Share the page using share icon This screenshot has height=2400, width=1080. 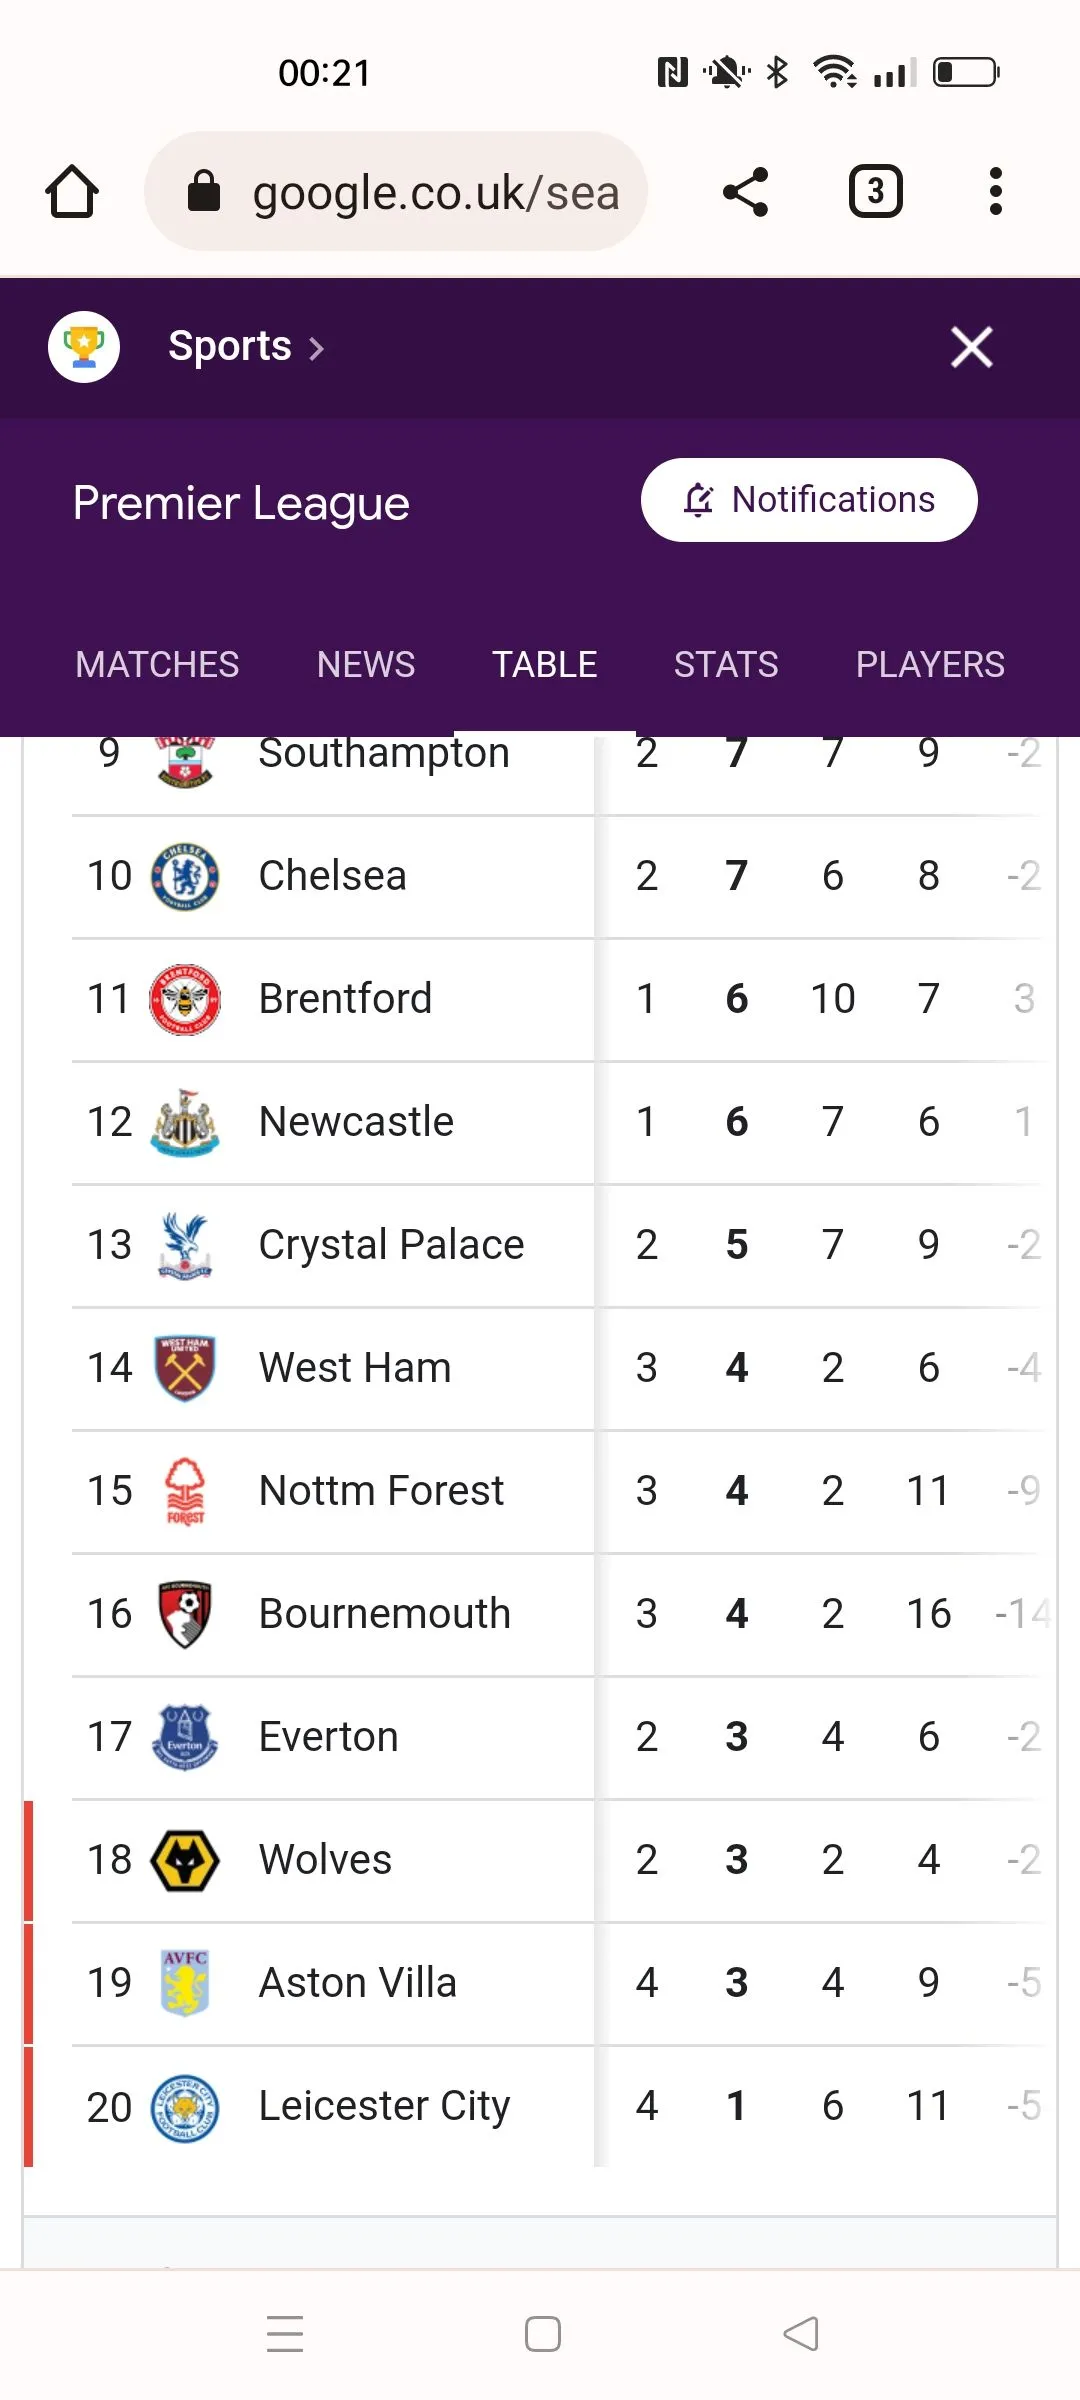(746, 191)
